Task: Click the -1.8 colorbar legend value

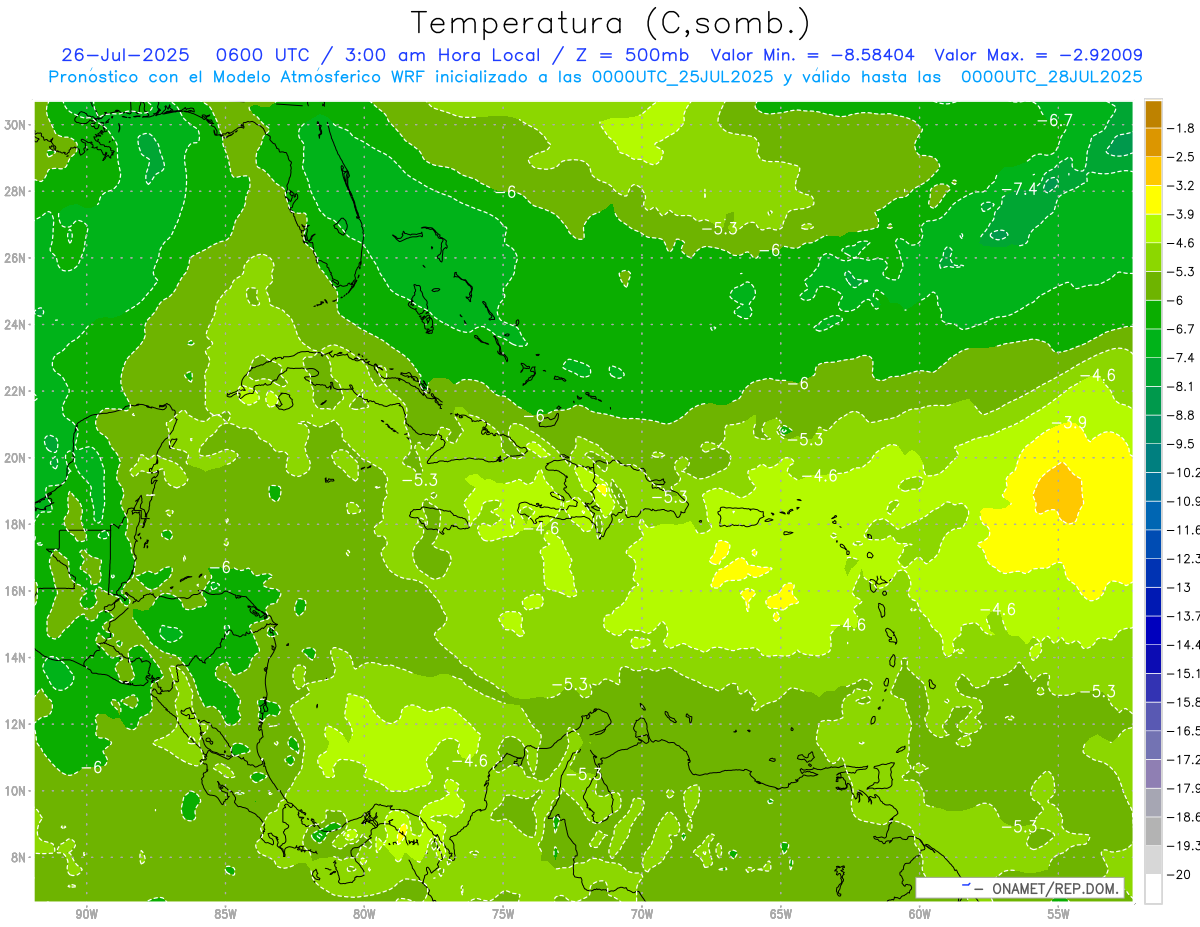Action: 1181,128
